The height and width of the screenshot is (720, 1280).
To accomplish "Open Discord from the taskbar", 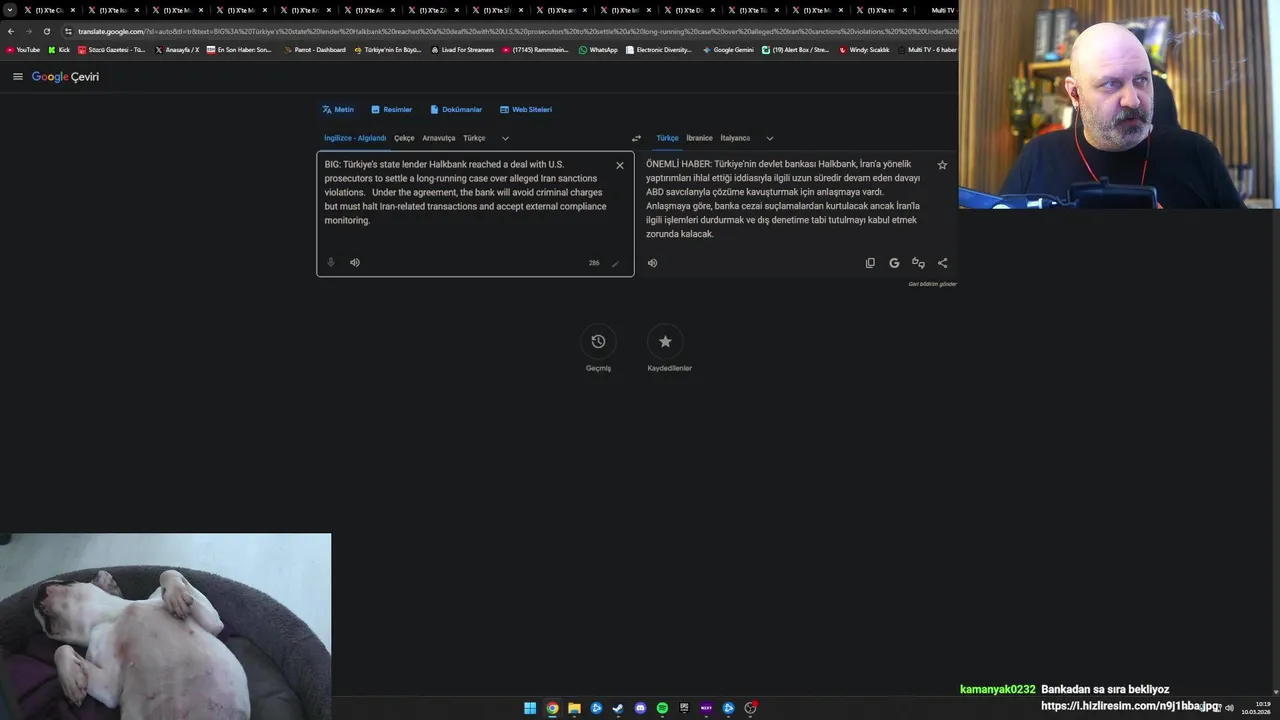I will click(640, 708).
